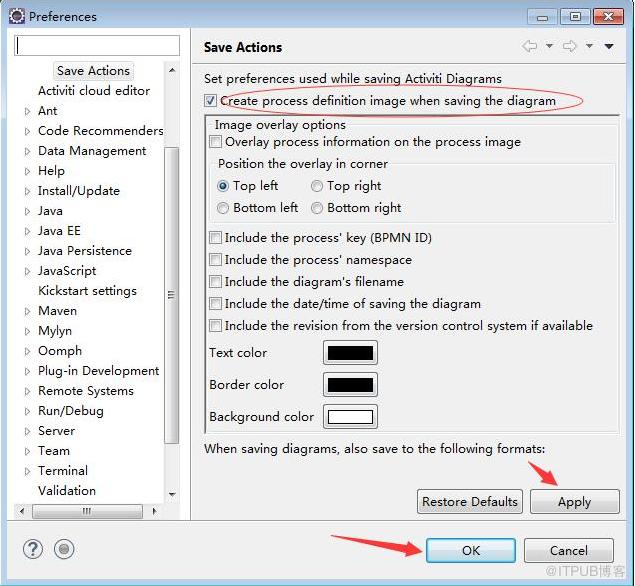The image size is (635, 586).
Task: Select Validation entry in tree
Action: (67, 490)
